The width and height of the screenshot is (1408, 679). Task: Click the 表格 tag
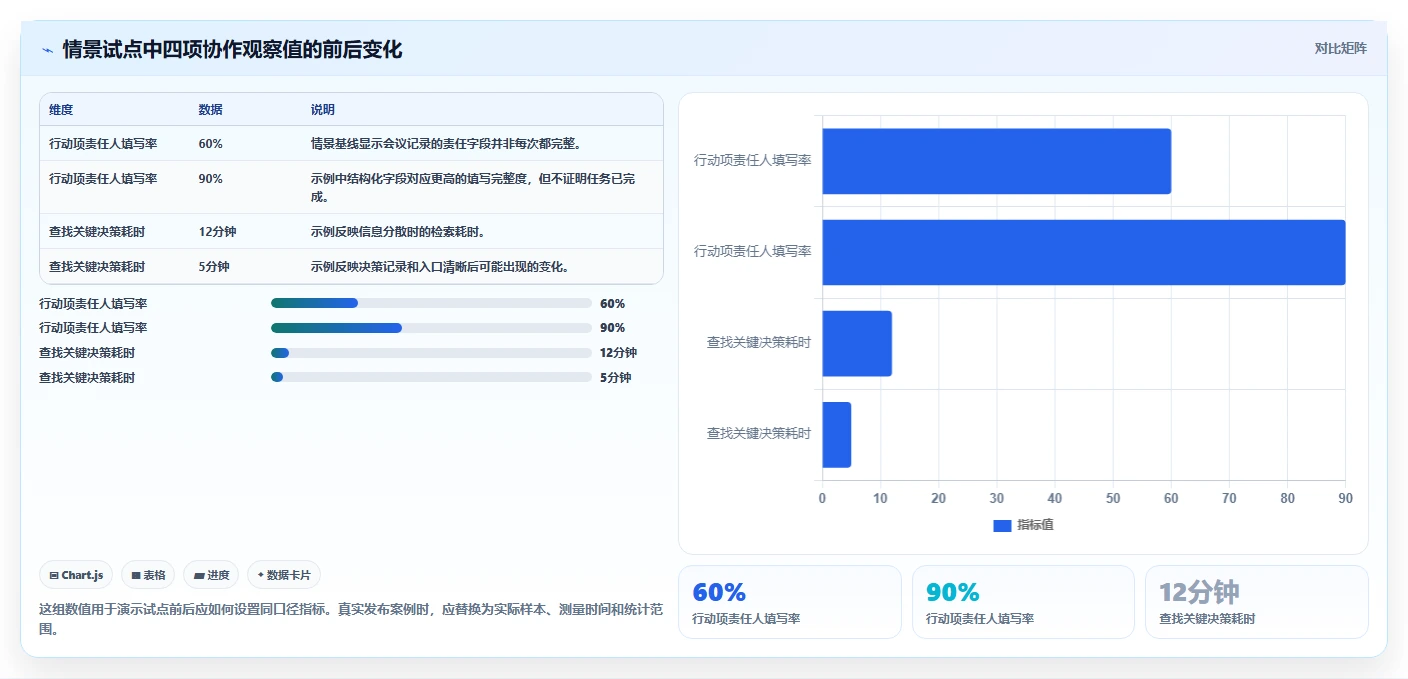point(148,575)
